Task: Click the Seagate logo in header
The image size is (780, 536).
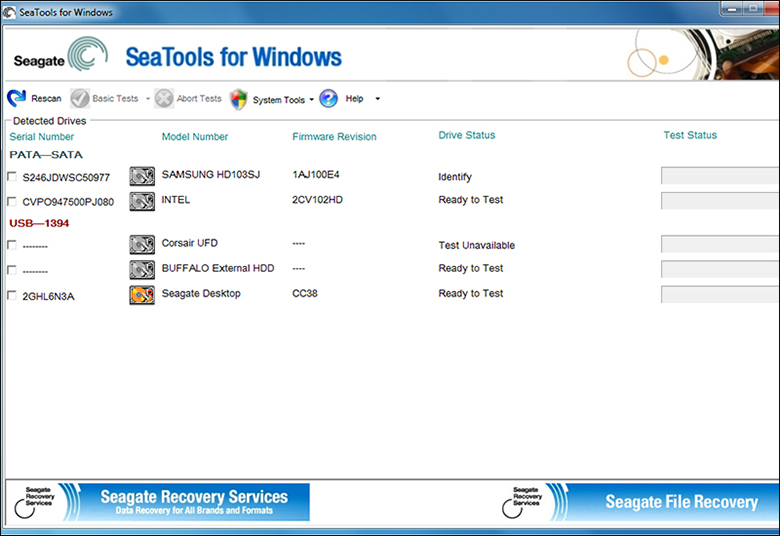Action: tap(60, 58)
